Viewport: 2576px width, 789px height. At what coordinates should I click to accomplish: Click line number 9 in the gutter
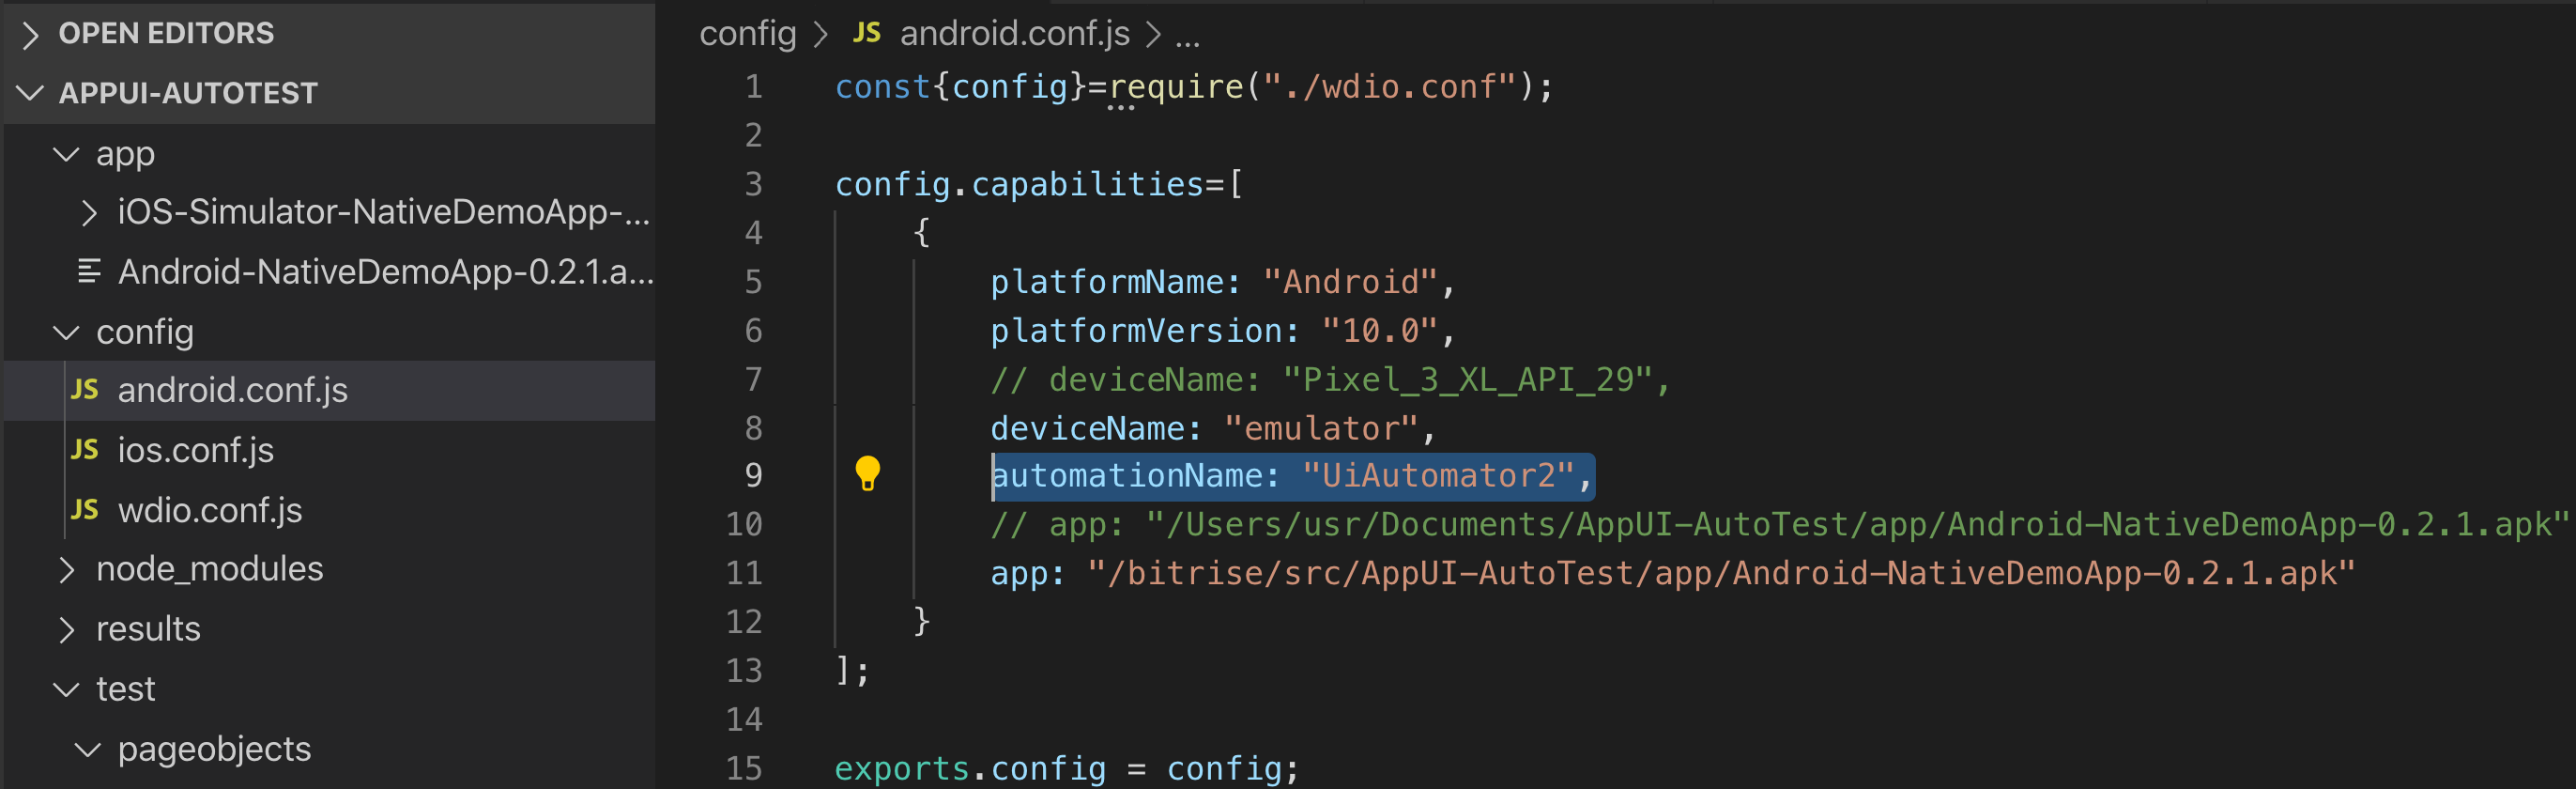click(753, 476)
